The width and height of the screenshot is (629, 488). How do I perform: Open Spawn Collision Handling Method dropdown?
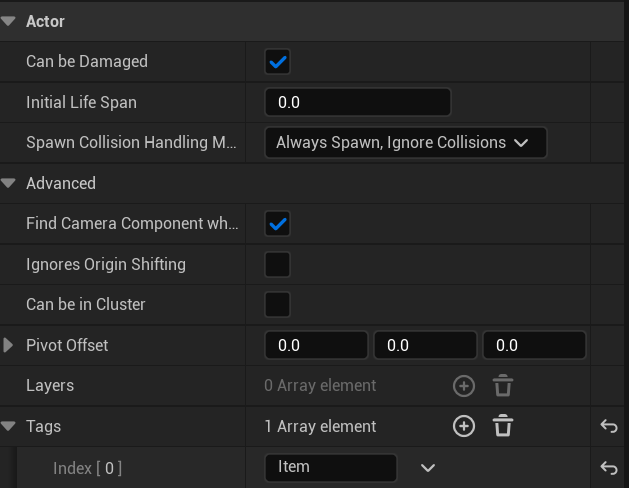coord(406,142)
